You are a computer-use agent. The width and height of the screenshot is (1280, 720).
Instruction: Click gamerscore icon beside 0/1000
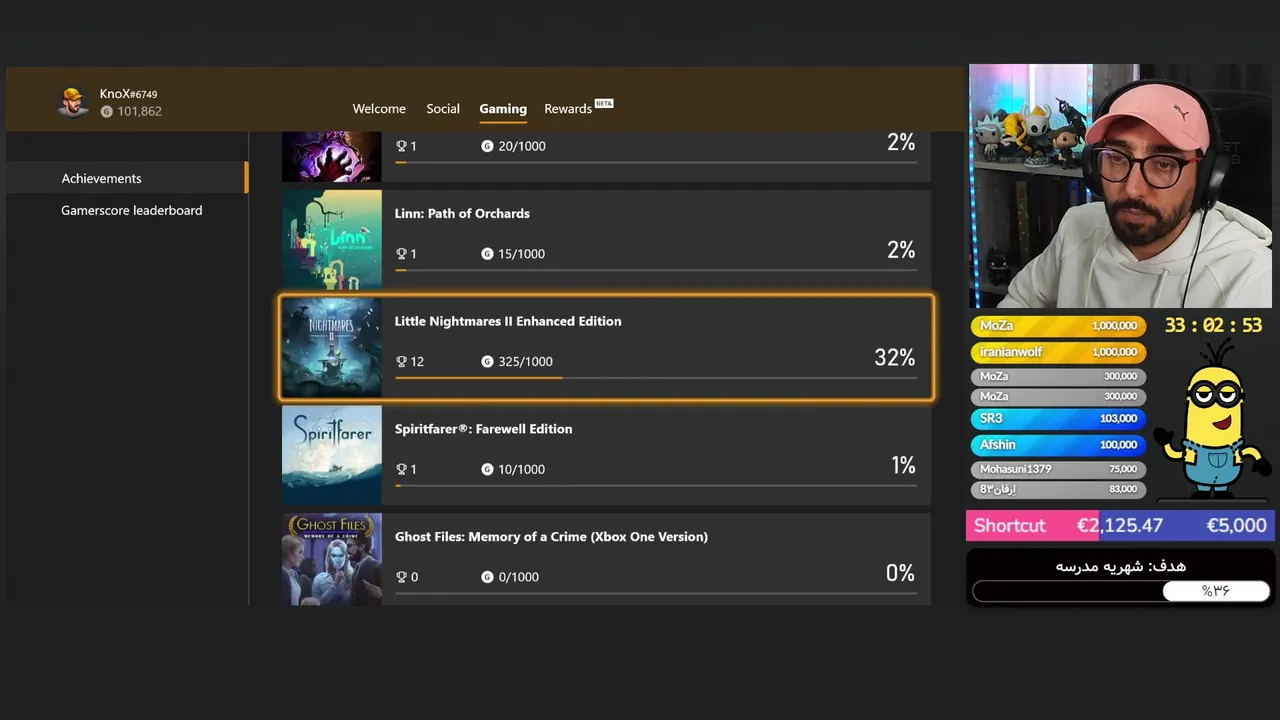pyautogui.click(x=487, y=577)
